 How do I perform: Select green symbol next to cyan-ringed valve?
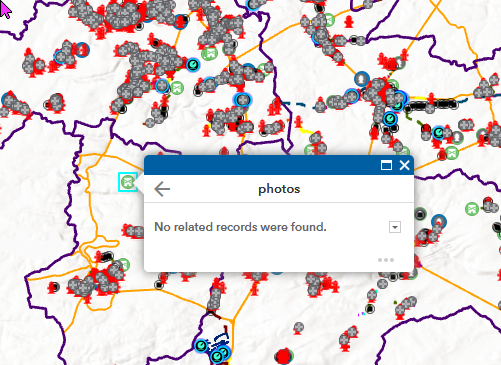[x=177, y=88]
